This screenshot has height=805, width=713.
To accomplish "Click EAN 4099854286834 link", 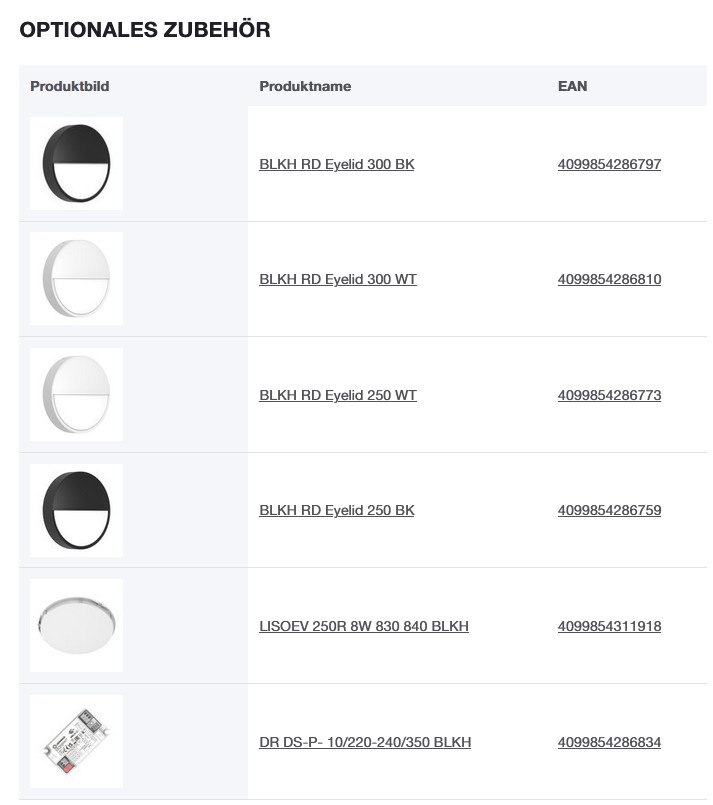I will point(609,742).
